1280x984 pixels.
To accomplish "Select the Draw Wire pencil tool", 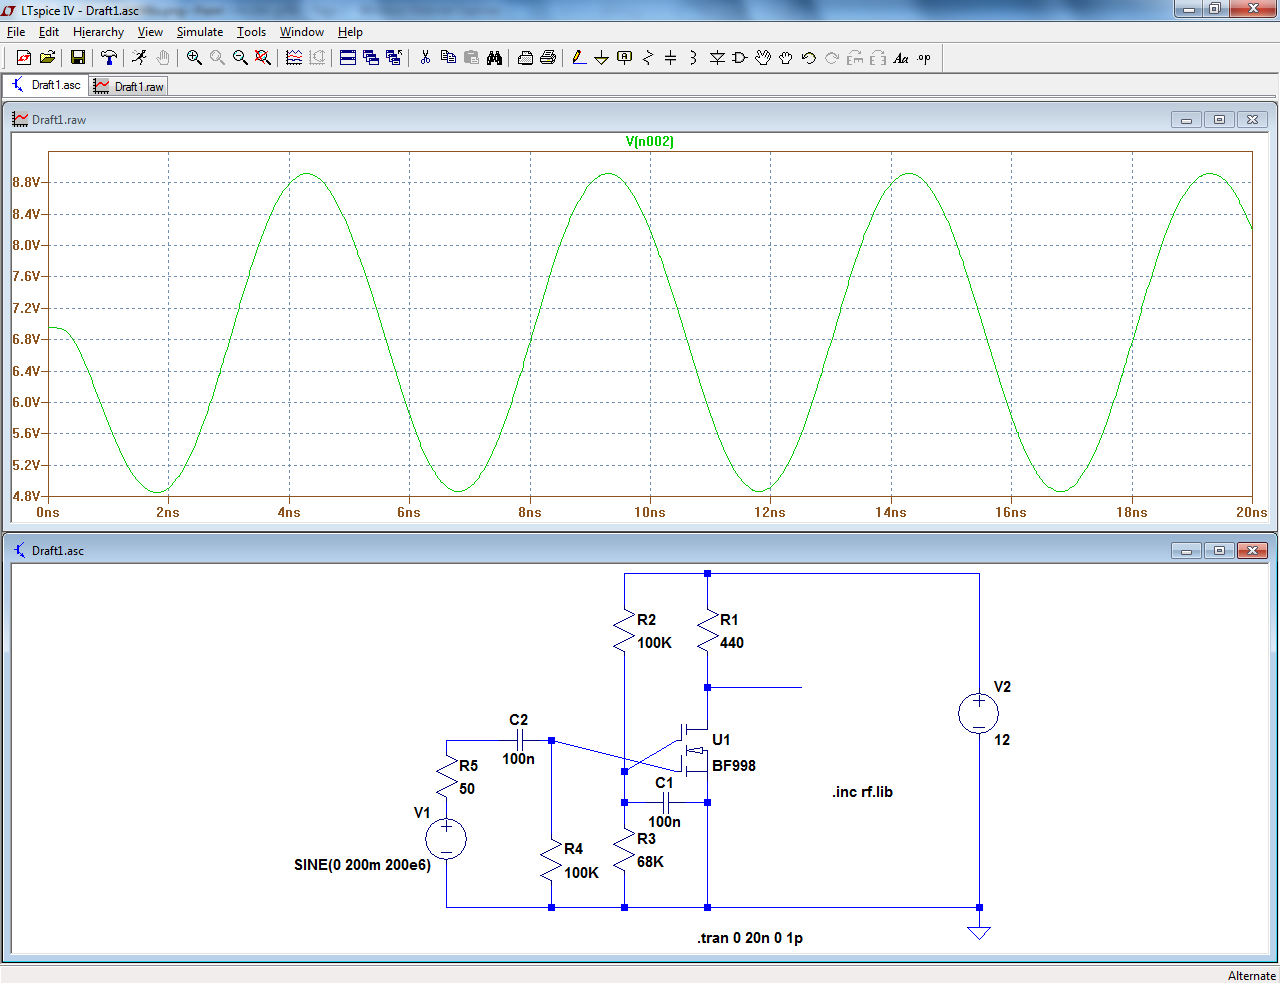I will (579, 58).
